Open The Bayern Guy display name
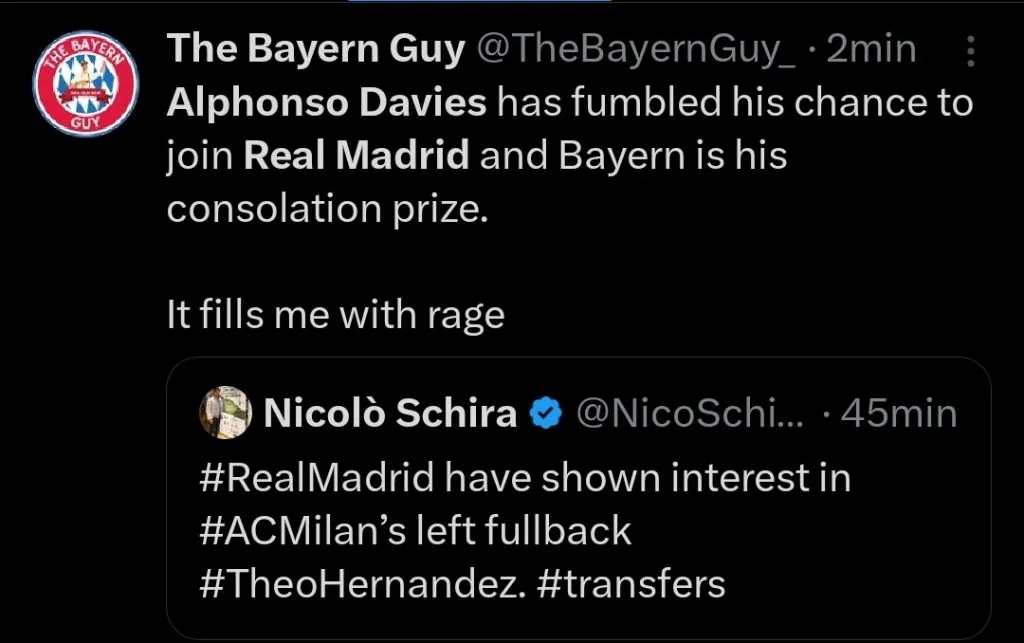This screenshot has height=643, width=1024. (x=315, y=50)
